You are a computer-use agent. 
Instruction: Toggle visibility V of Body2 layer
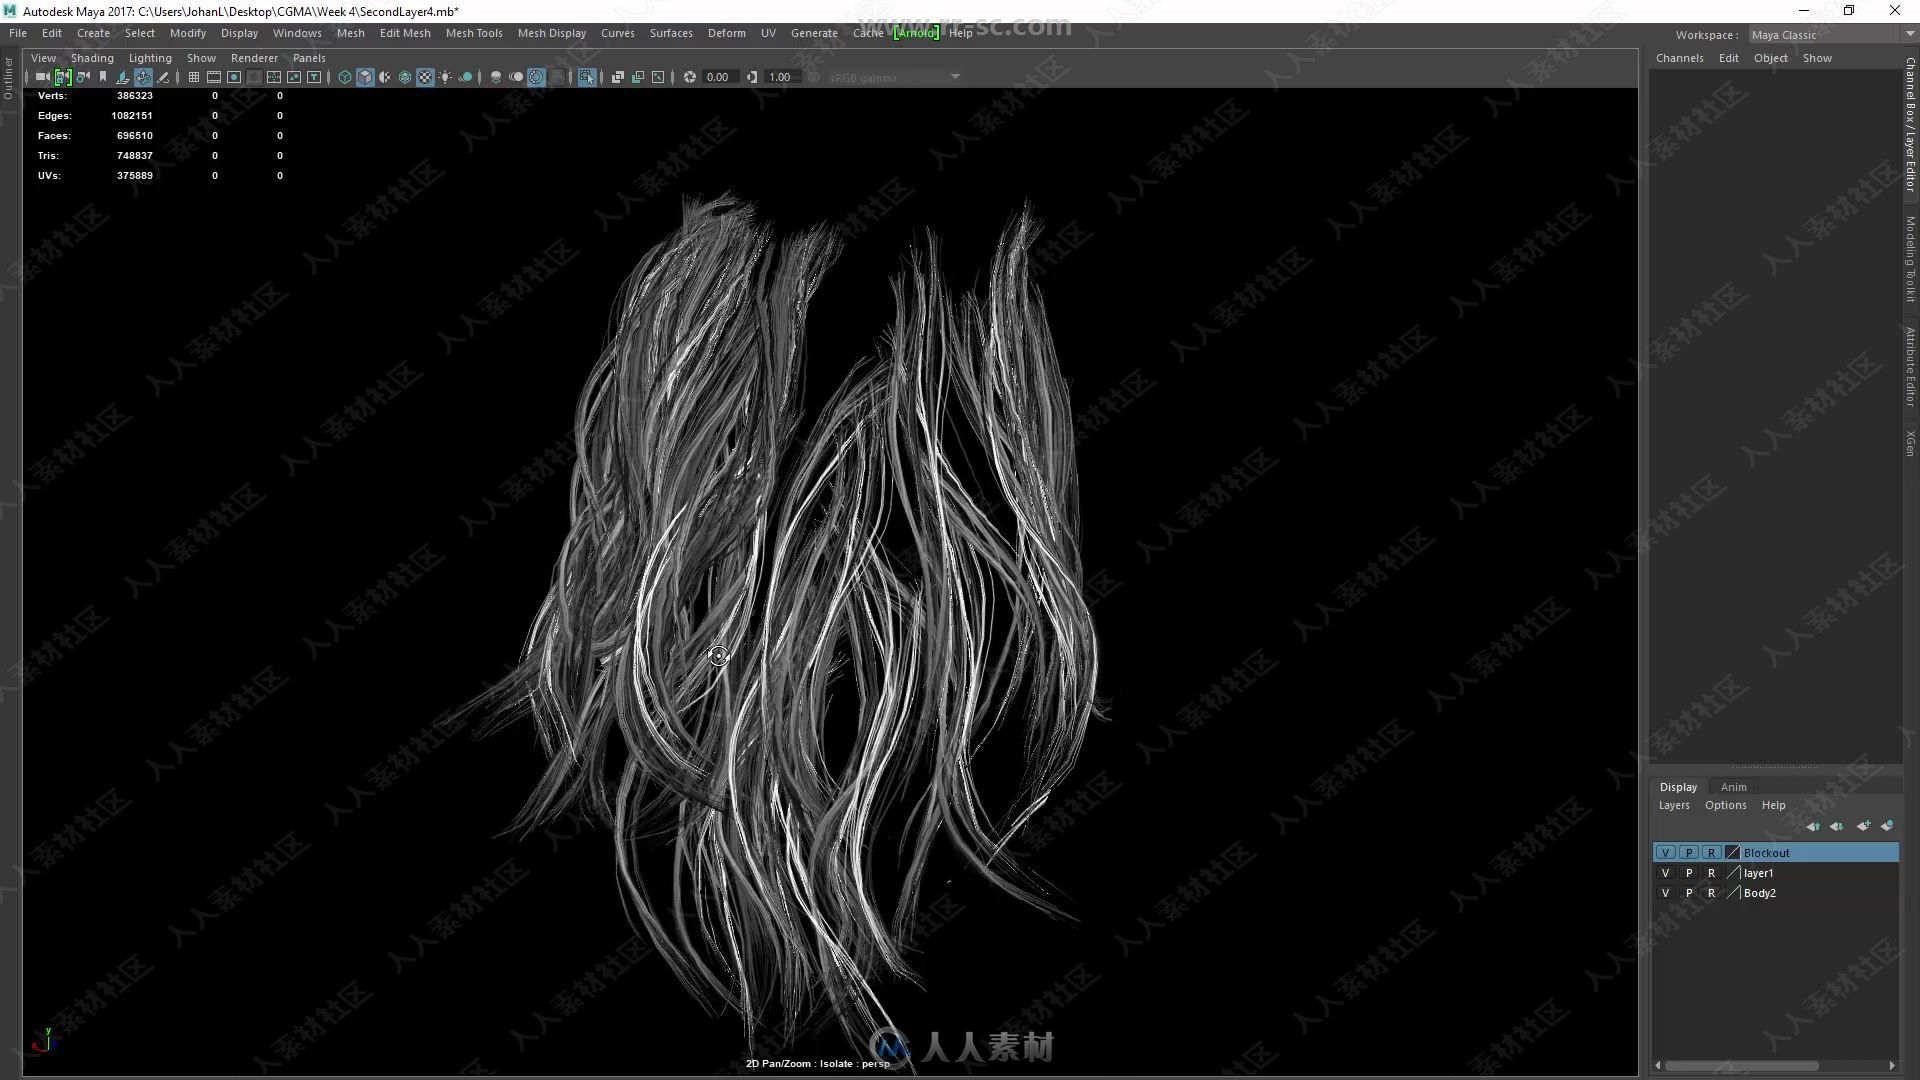[1665, 893]
